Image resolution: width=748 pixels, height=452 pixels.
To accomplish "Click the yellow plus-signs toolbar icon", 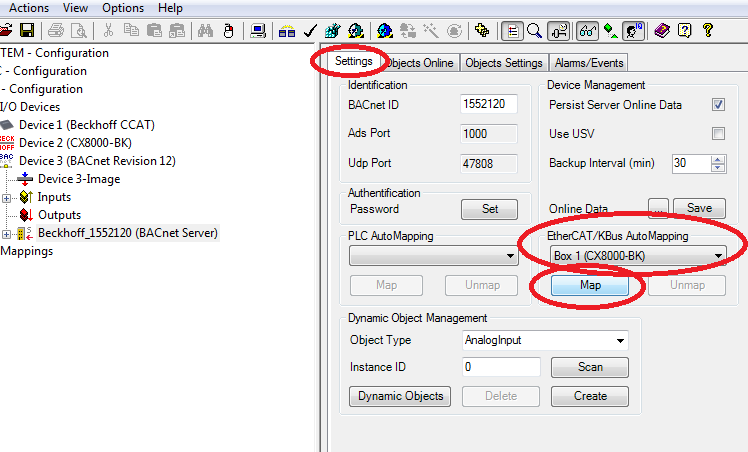I will click(482, 31).
